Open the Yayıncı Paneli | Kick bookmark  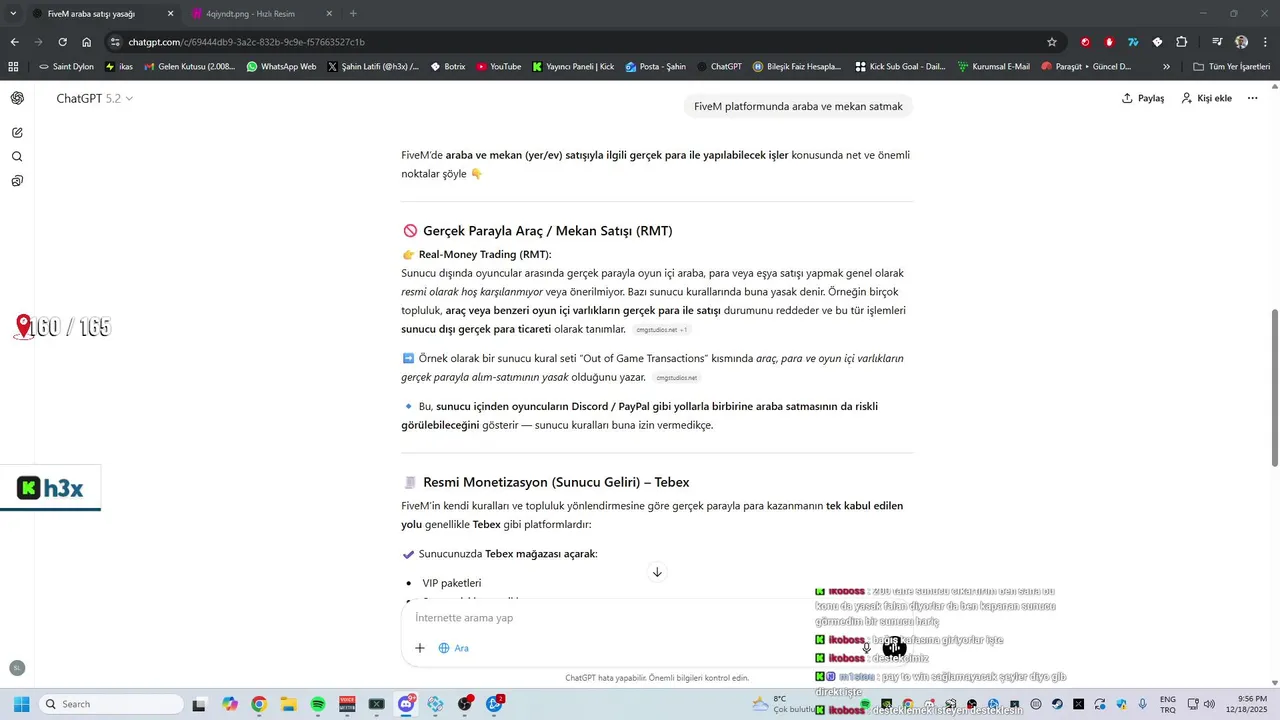(573, 67)
